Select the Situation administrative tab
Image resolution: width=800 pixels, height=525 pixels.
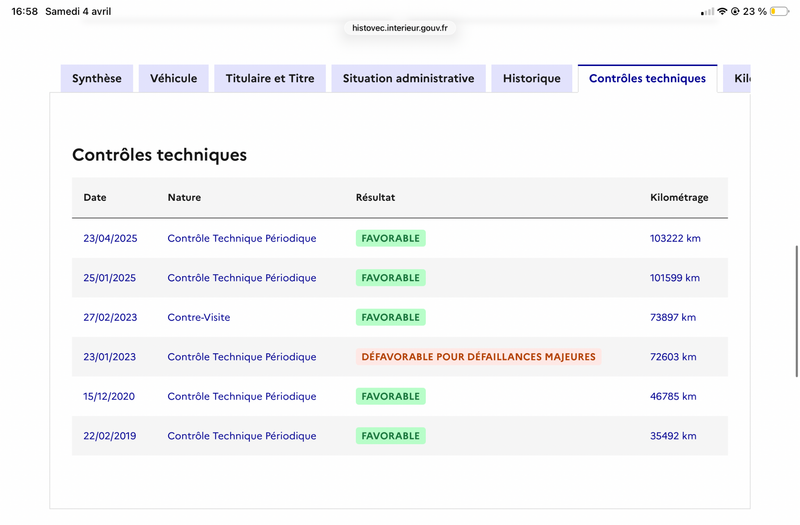point(408,79)
